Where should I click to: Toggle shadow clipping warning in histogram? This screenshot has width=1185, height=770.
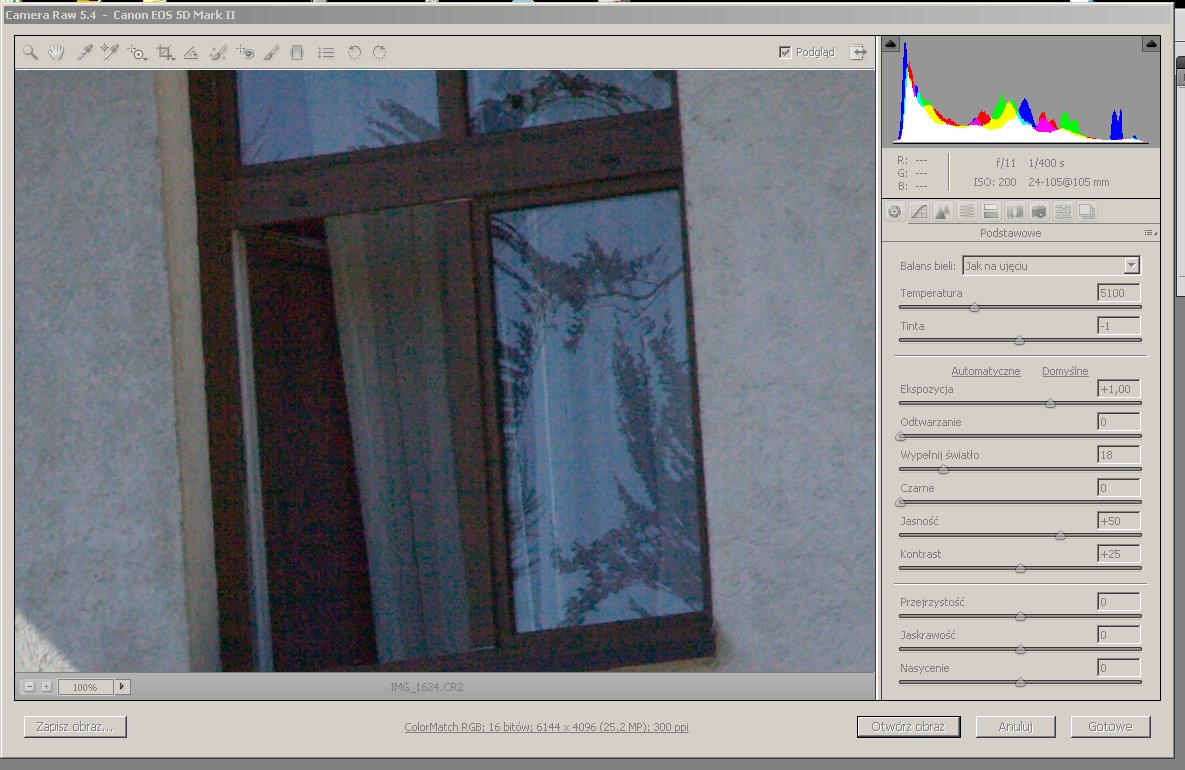click(x=891, y=44)
